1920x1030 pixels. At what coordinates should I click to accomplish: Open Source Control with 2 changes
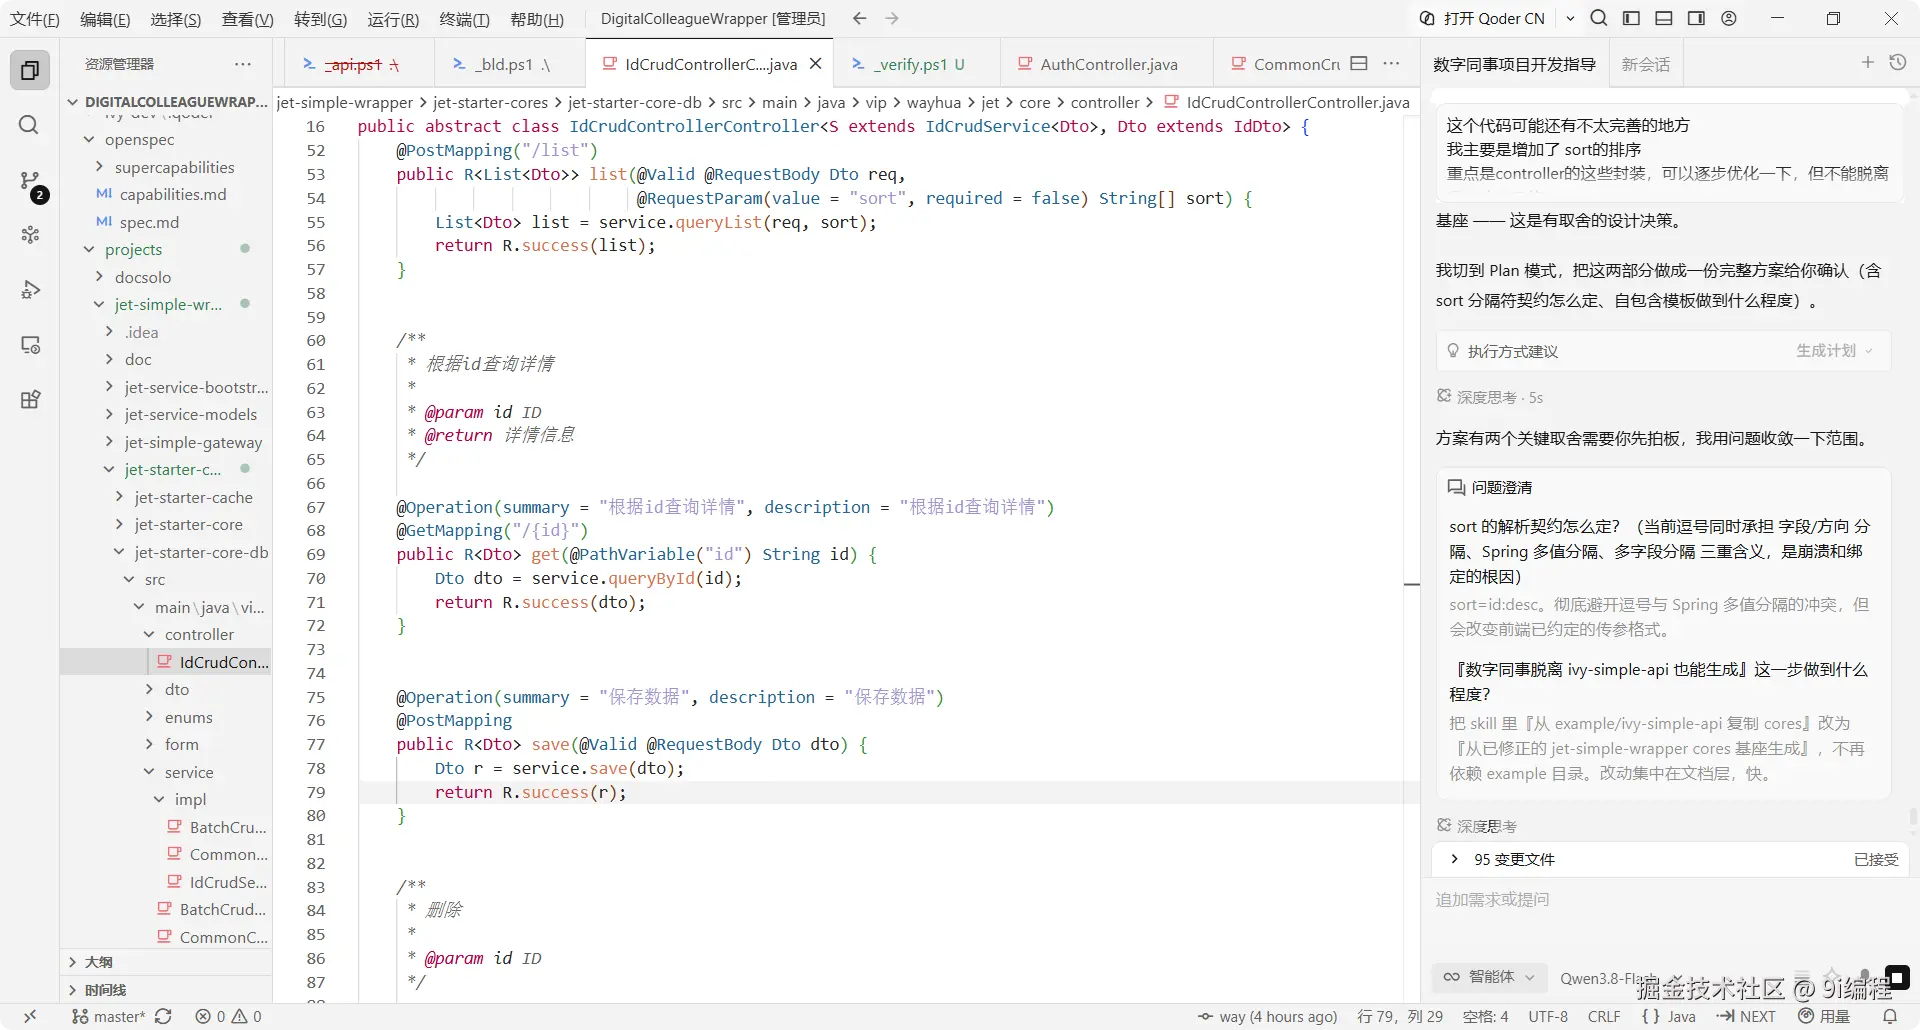click(x=32, y=182)
